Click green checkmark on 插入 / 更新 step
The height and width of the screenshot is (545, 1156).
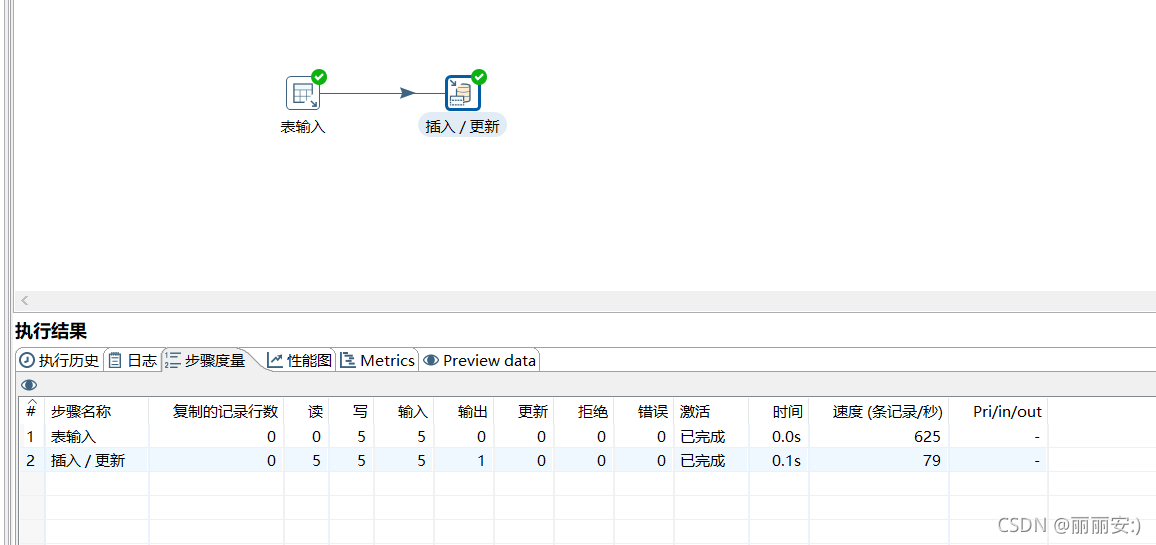pyautogui.click(x=479, y=77)
